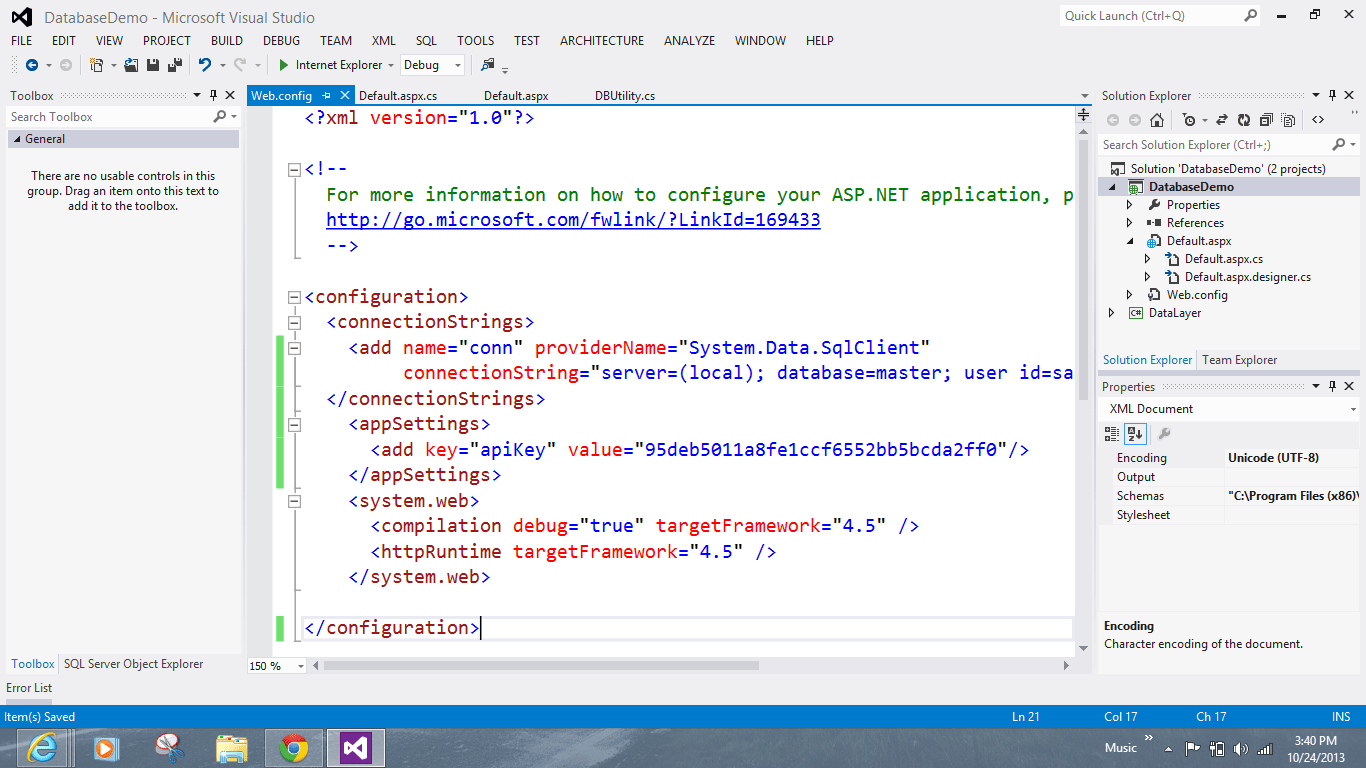Click the Save icon in the toolbar
Viewport: 1366px width, 768px height.
[152, 65]
